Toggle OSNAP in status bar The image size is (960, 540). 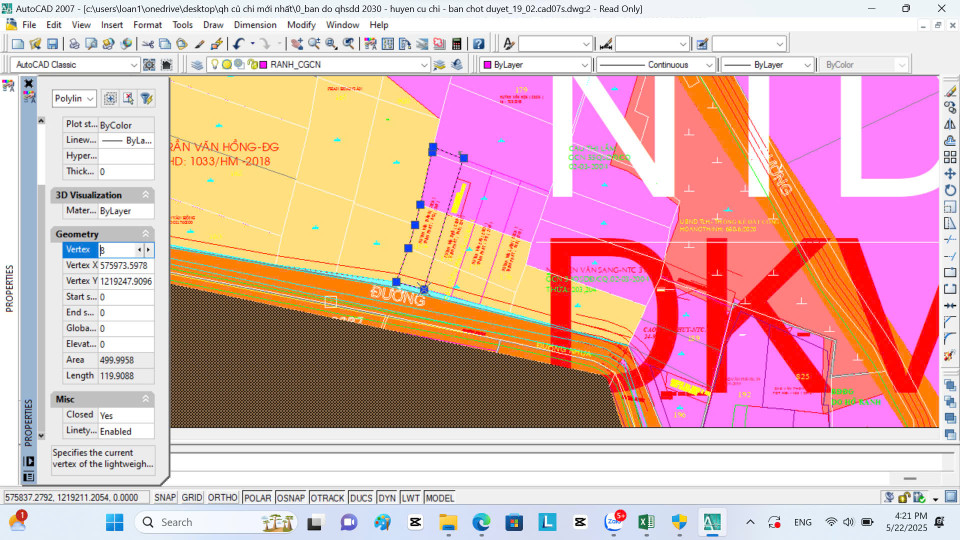point(291,498)
